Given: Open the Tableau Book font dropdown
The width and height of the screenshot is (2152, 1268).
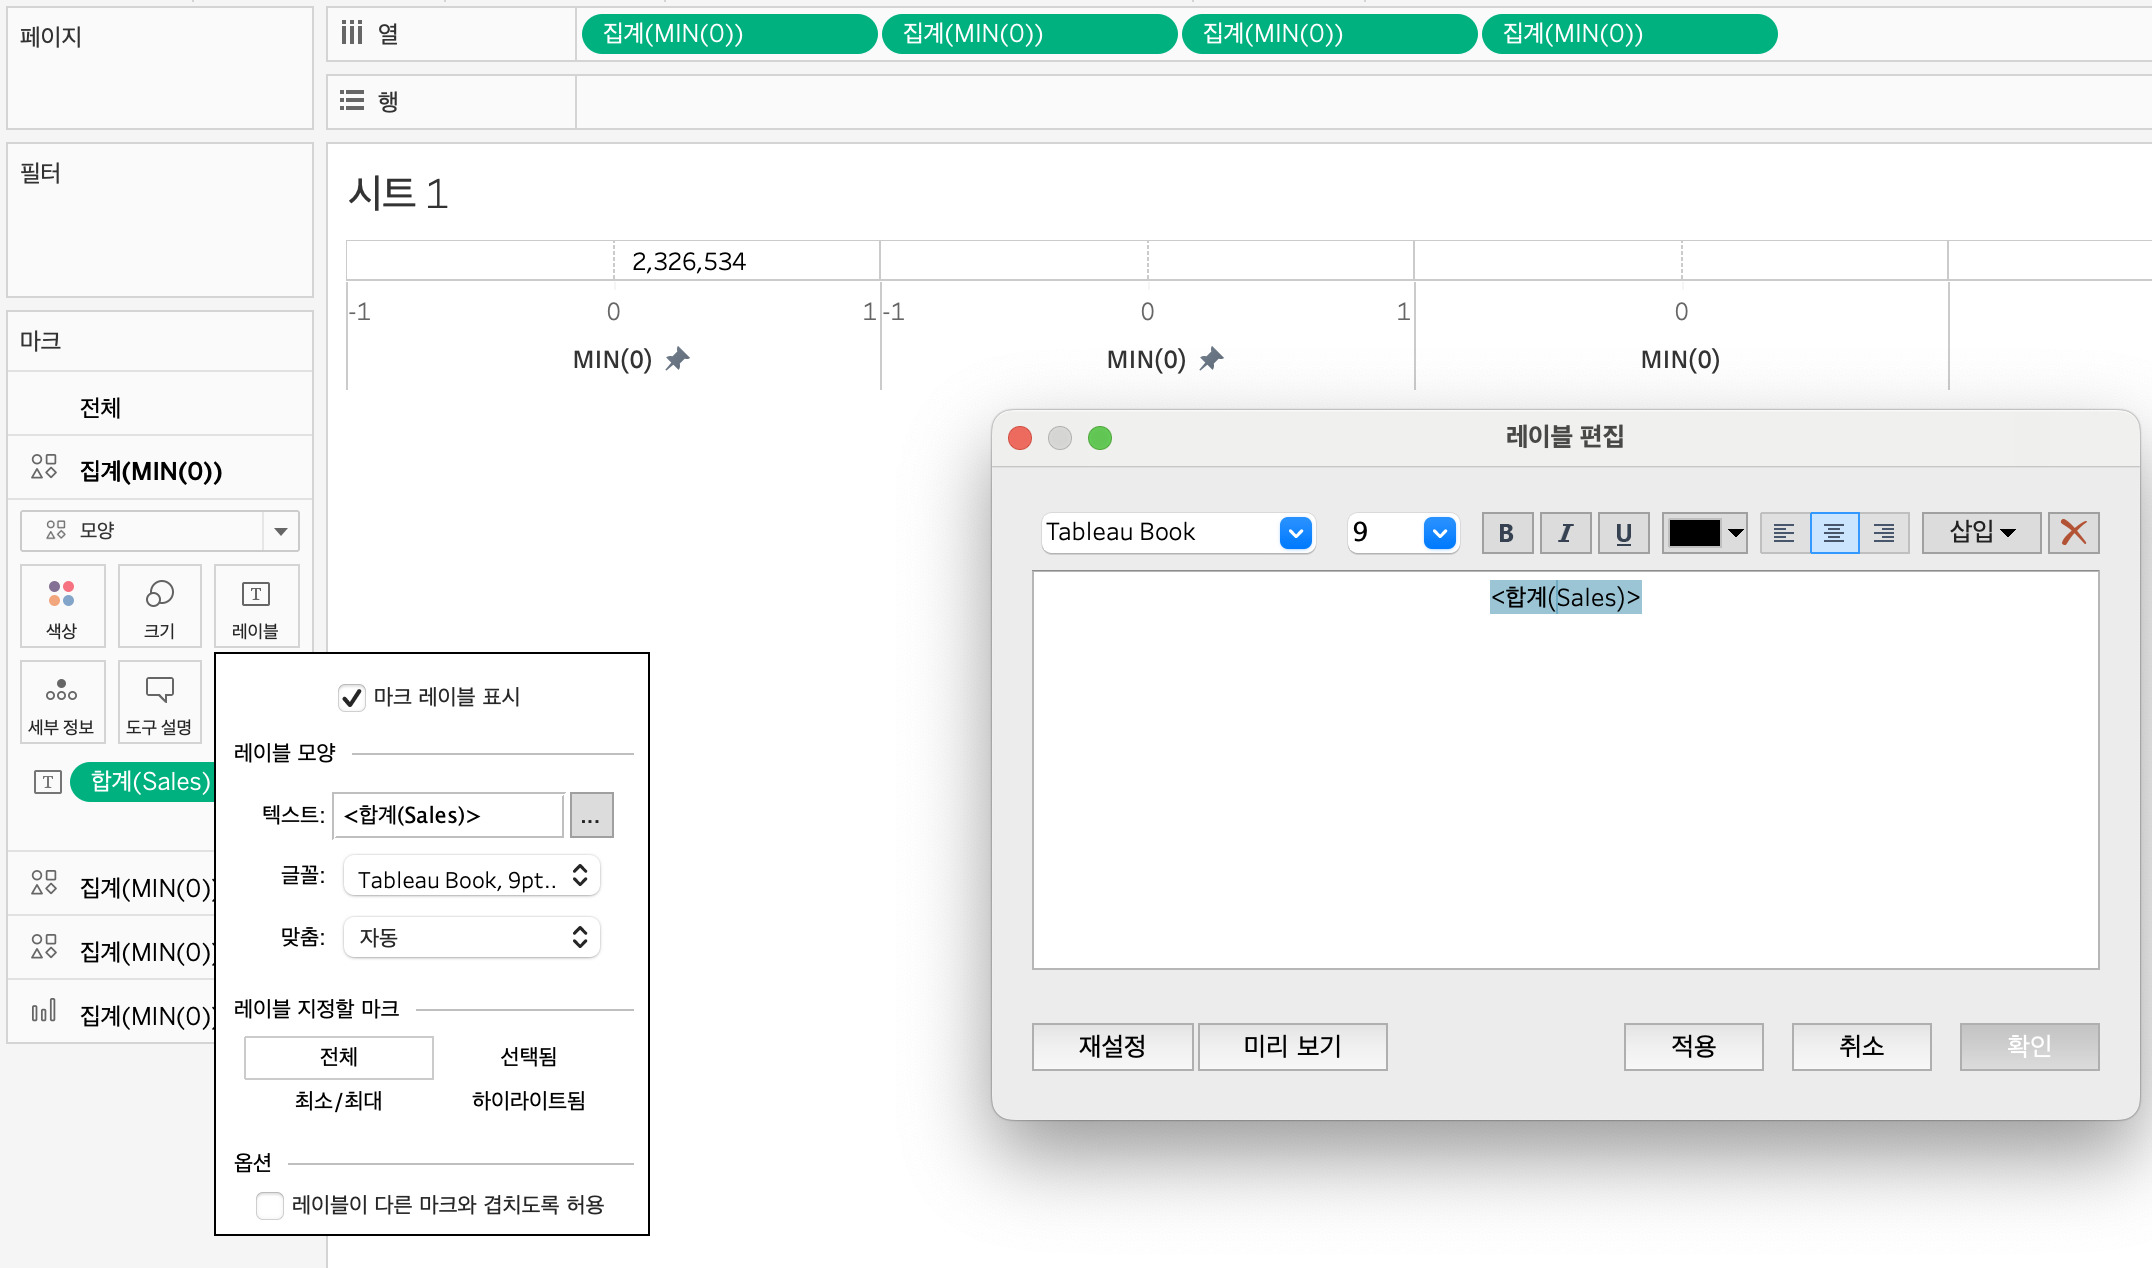Looking at the screenshot, I should coord(1295,533).
